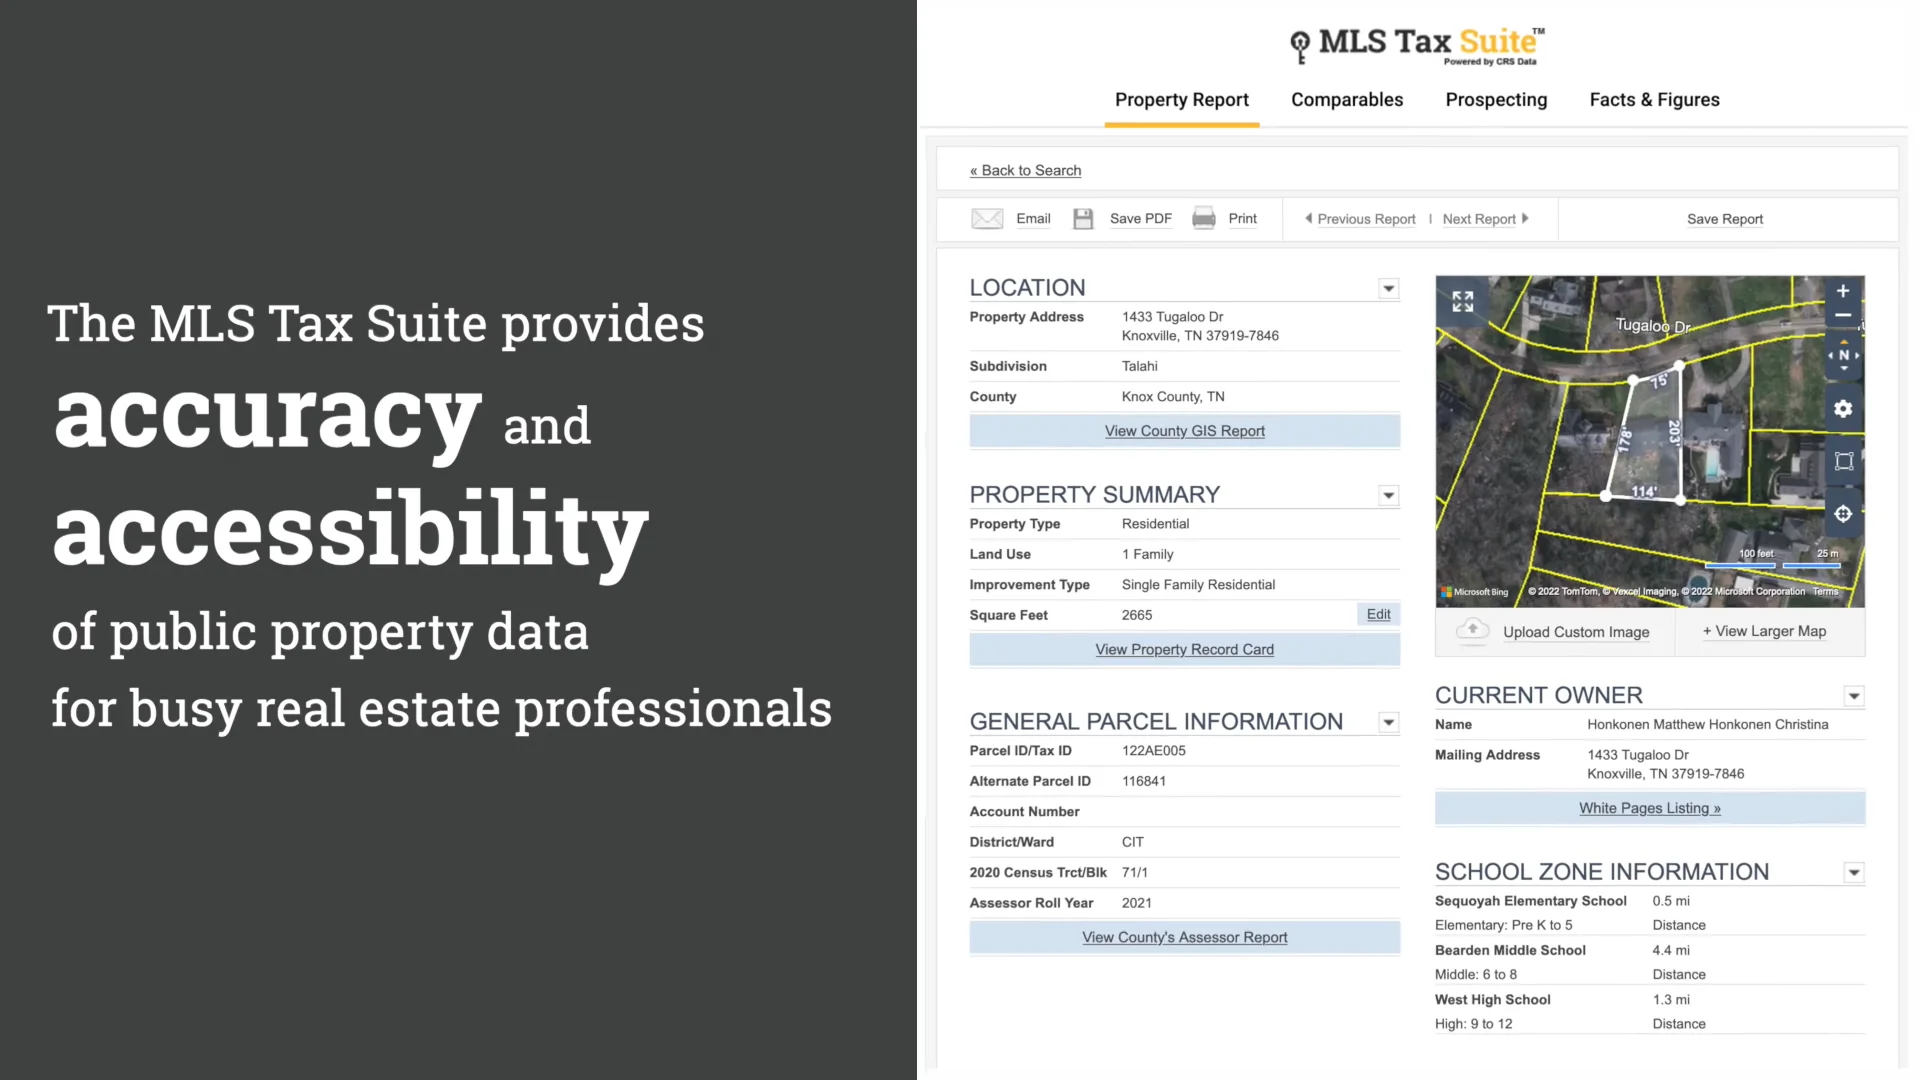Image resolution: width=1920 pixels, height=1080 pixels.
Task: Click the Save PDF disk icon
Action: [x=1083, y=218]
